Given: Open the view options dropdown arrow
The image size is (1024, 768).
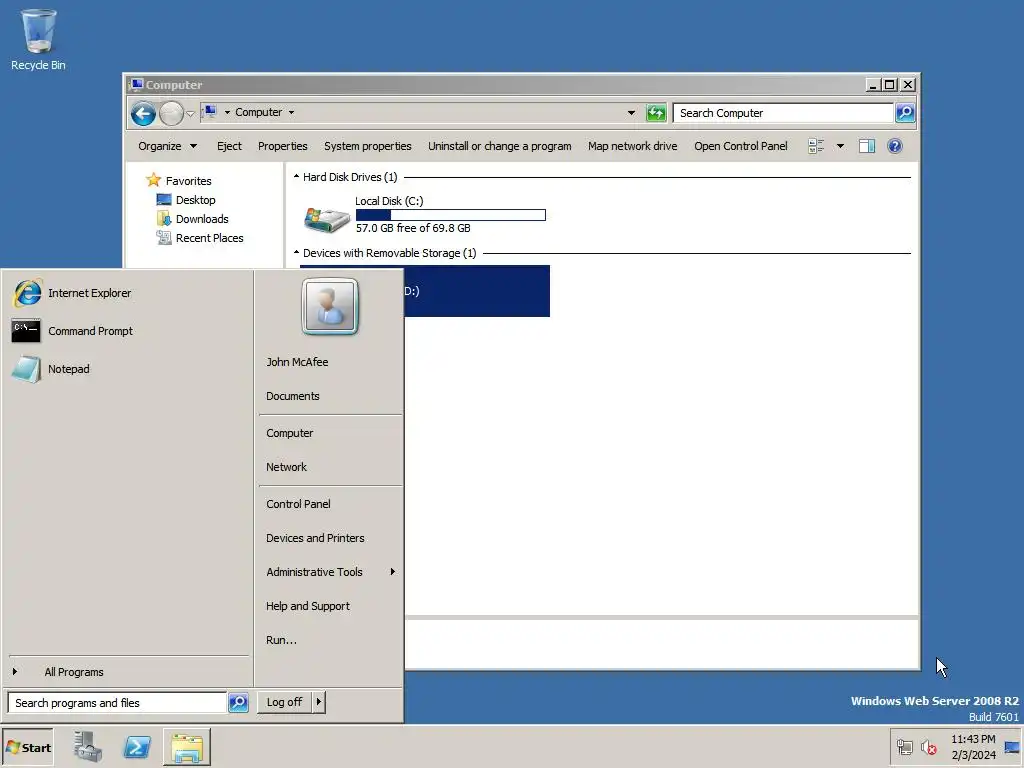Looking at the screenshot, I should pyautogui.click(x=840, y=146).
